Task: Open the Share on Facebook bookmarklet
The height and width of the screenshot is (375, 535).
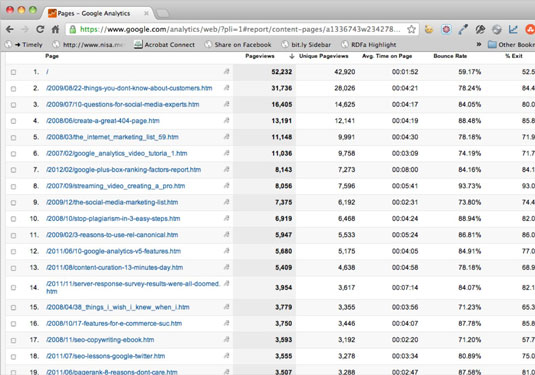Action: [x=238, y=44]
